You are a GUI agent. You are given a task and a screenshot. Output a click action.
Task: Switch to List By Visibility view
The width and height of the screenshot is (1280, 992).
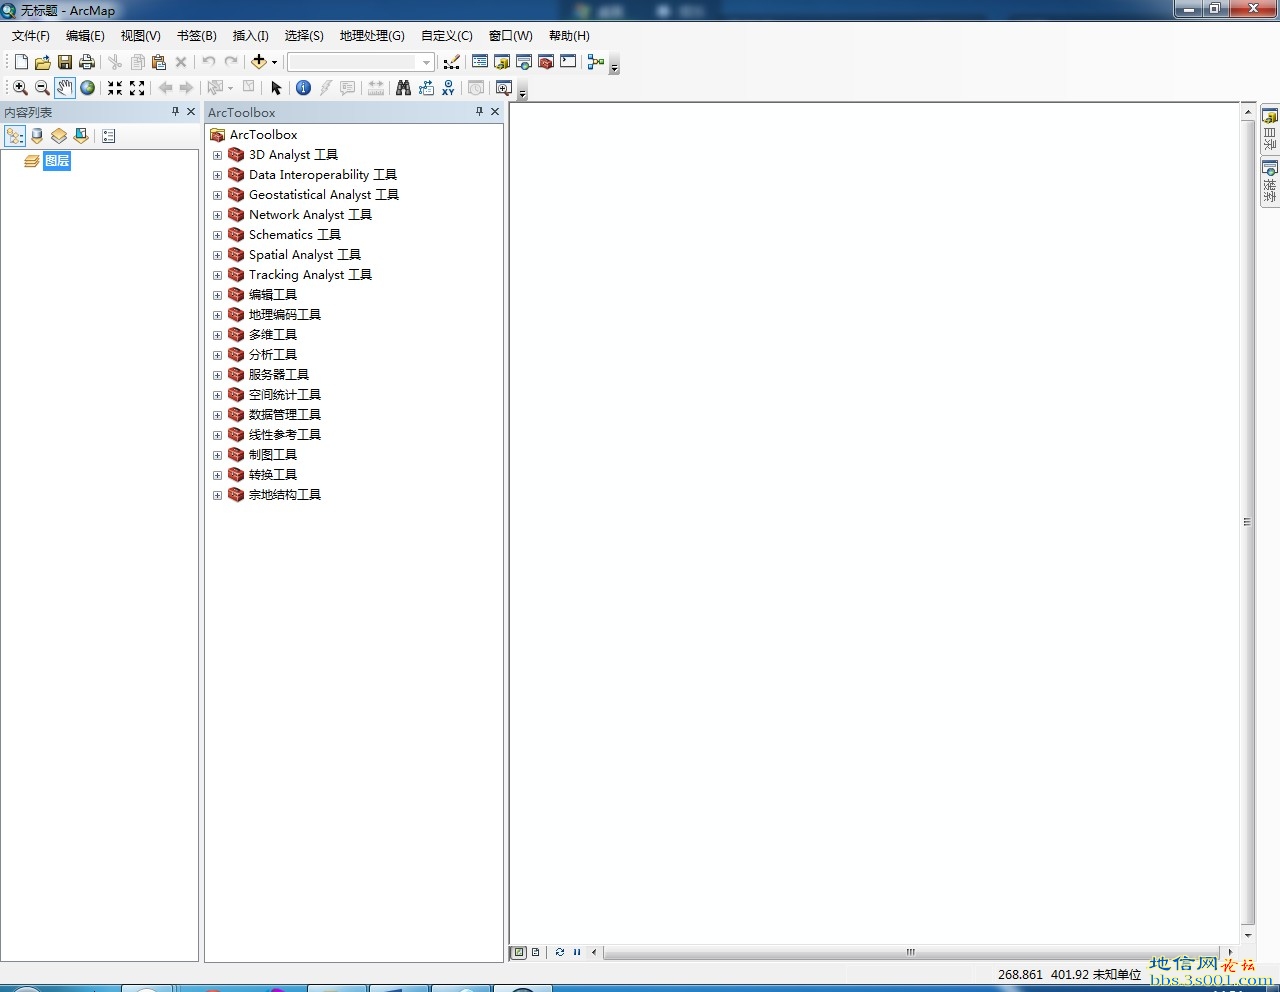59,136
